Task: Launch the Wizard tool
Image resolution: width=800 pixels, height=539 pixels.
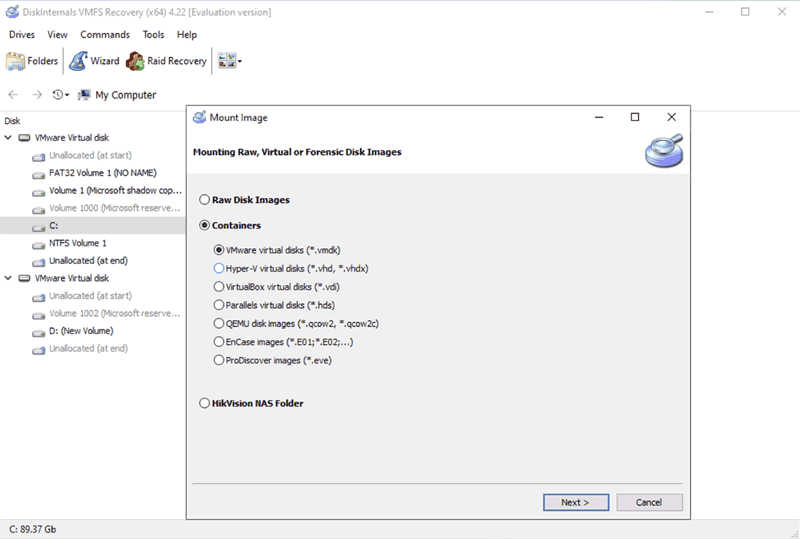Action: 94,61
